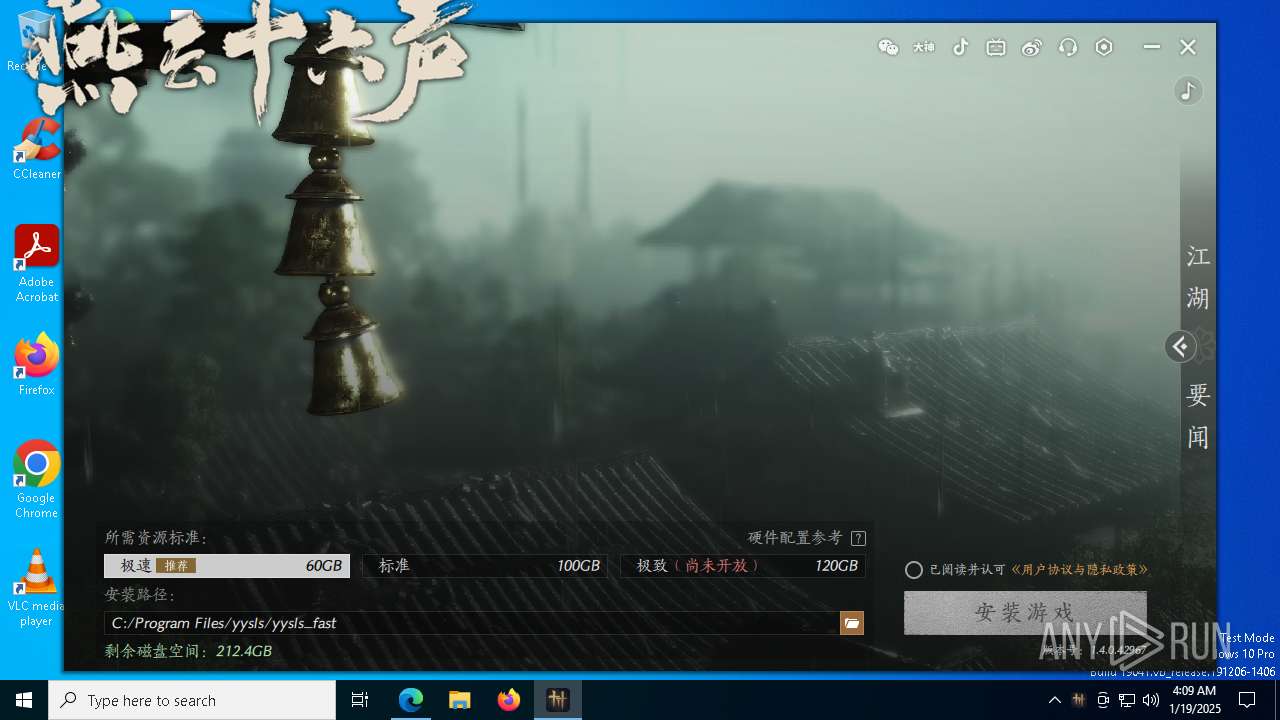Screen dimensions: 1280x720
Task: Open Google Chrome desktop shortcut
Action: click(37, 480)
